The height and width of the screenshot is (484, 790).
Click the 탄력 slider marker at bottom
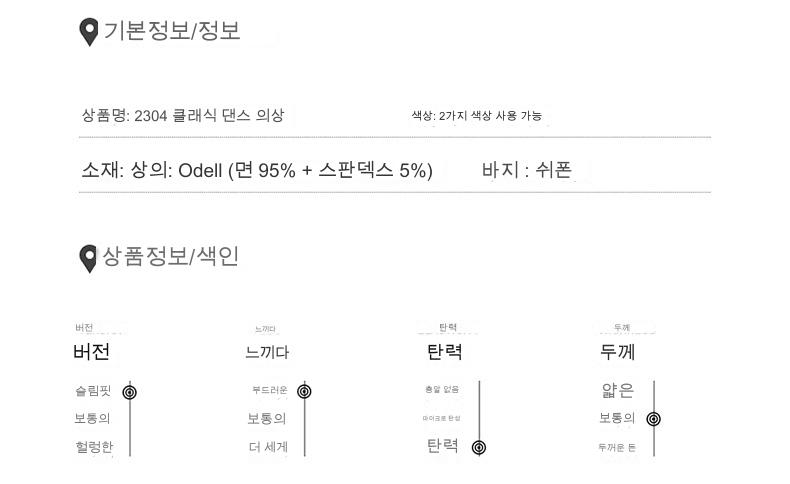pos(479,447)
